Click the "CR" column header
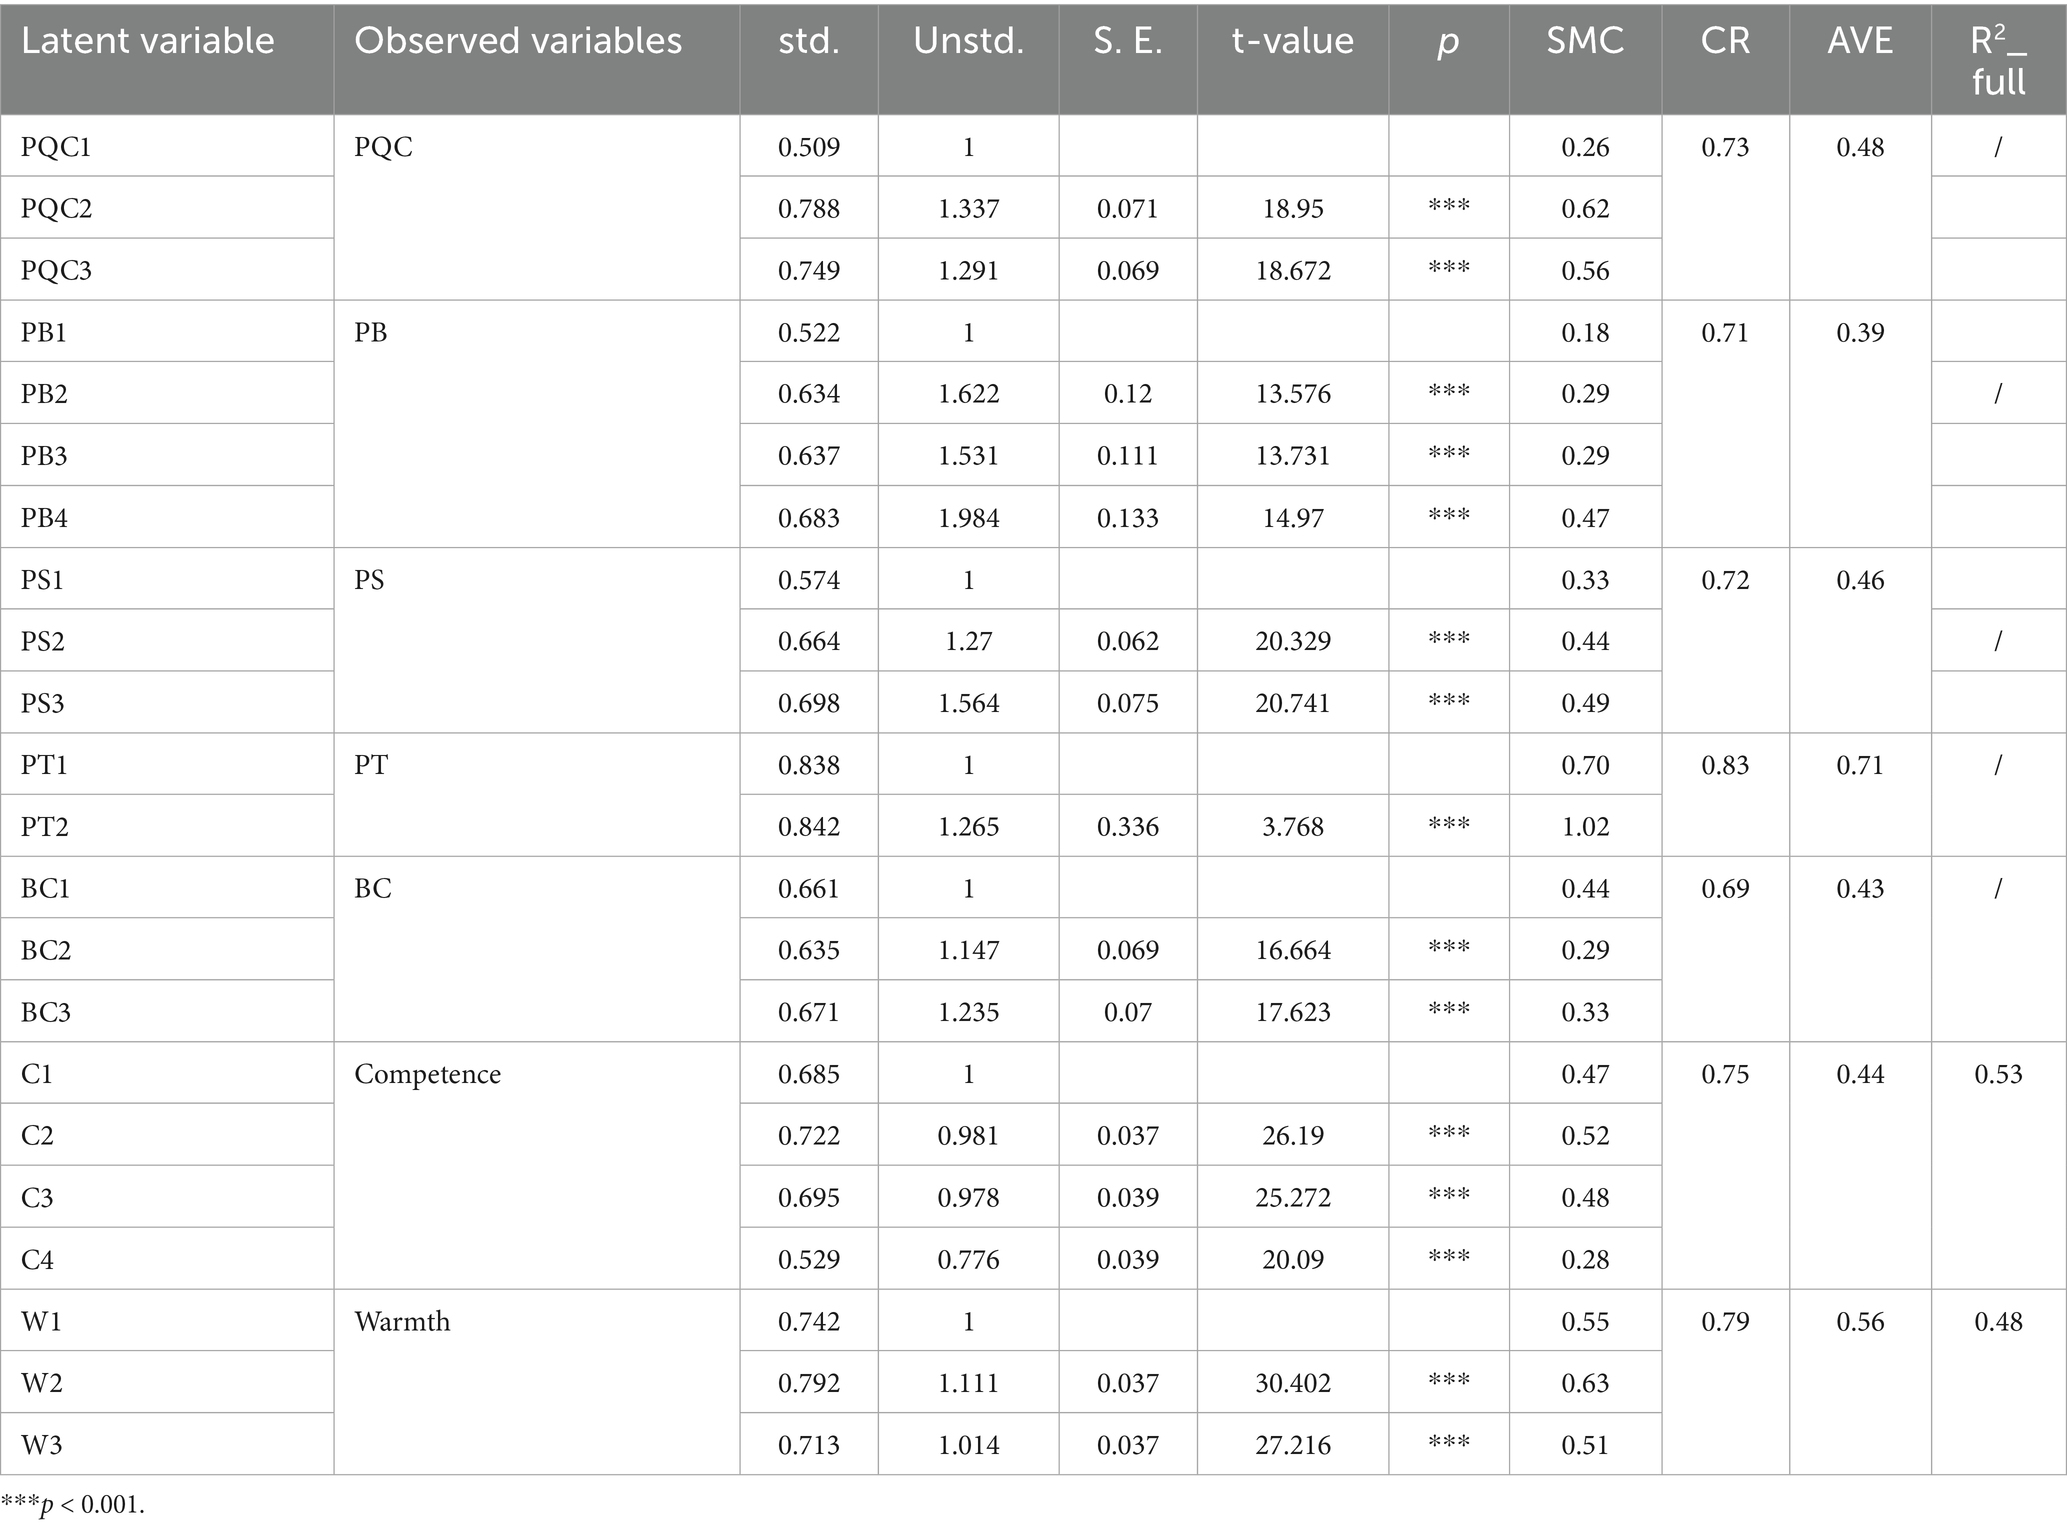2067x1529 pixels. coord(1725,41)
